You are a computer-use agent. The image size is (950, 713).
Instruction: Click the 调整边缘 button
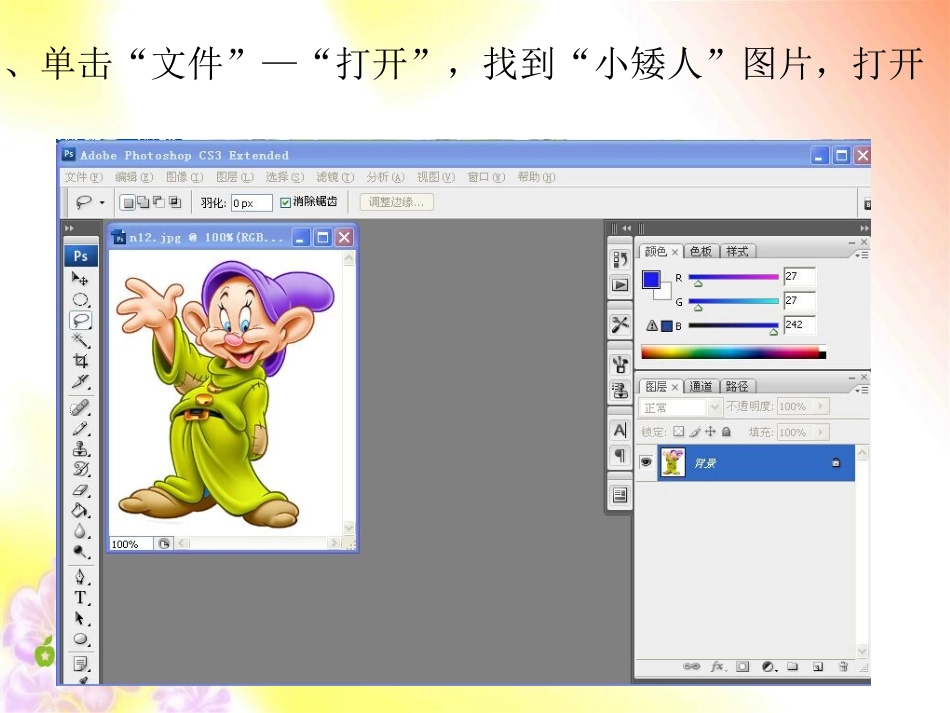pyautogui.click(x=396, y=202)
